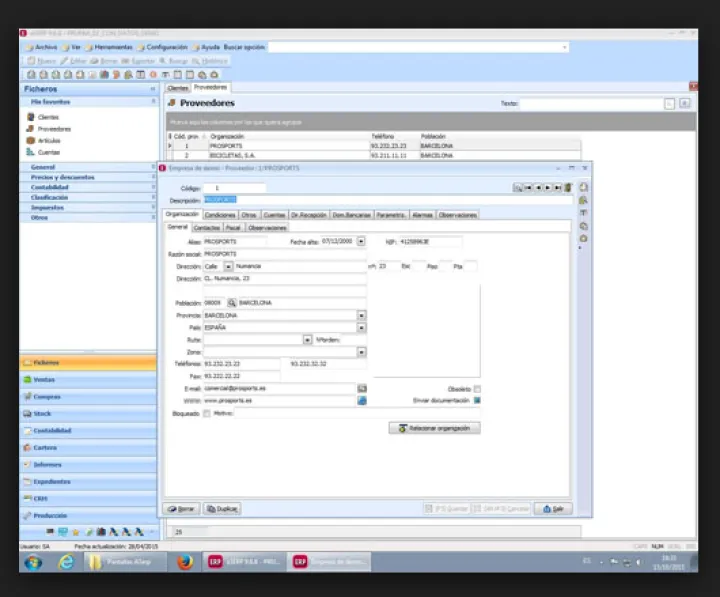Sort by the Organización column header

(x=289, y=136)
